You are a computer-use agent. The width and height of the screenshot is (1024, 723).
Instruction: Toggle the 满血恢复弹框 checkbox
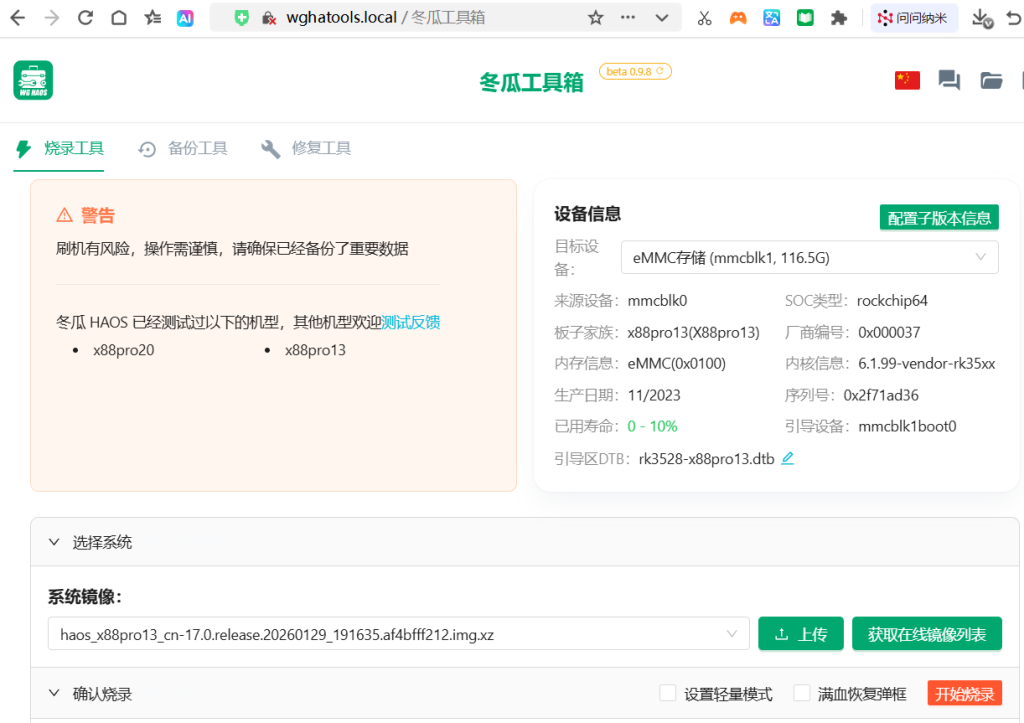pyautogui.click(x=801, y=693)
